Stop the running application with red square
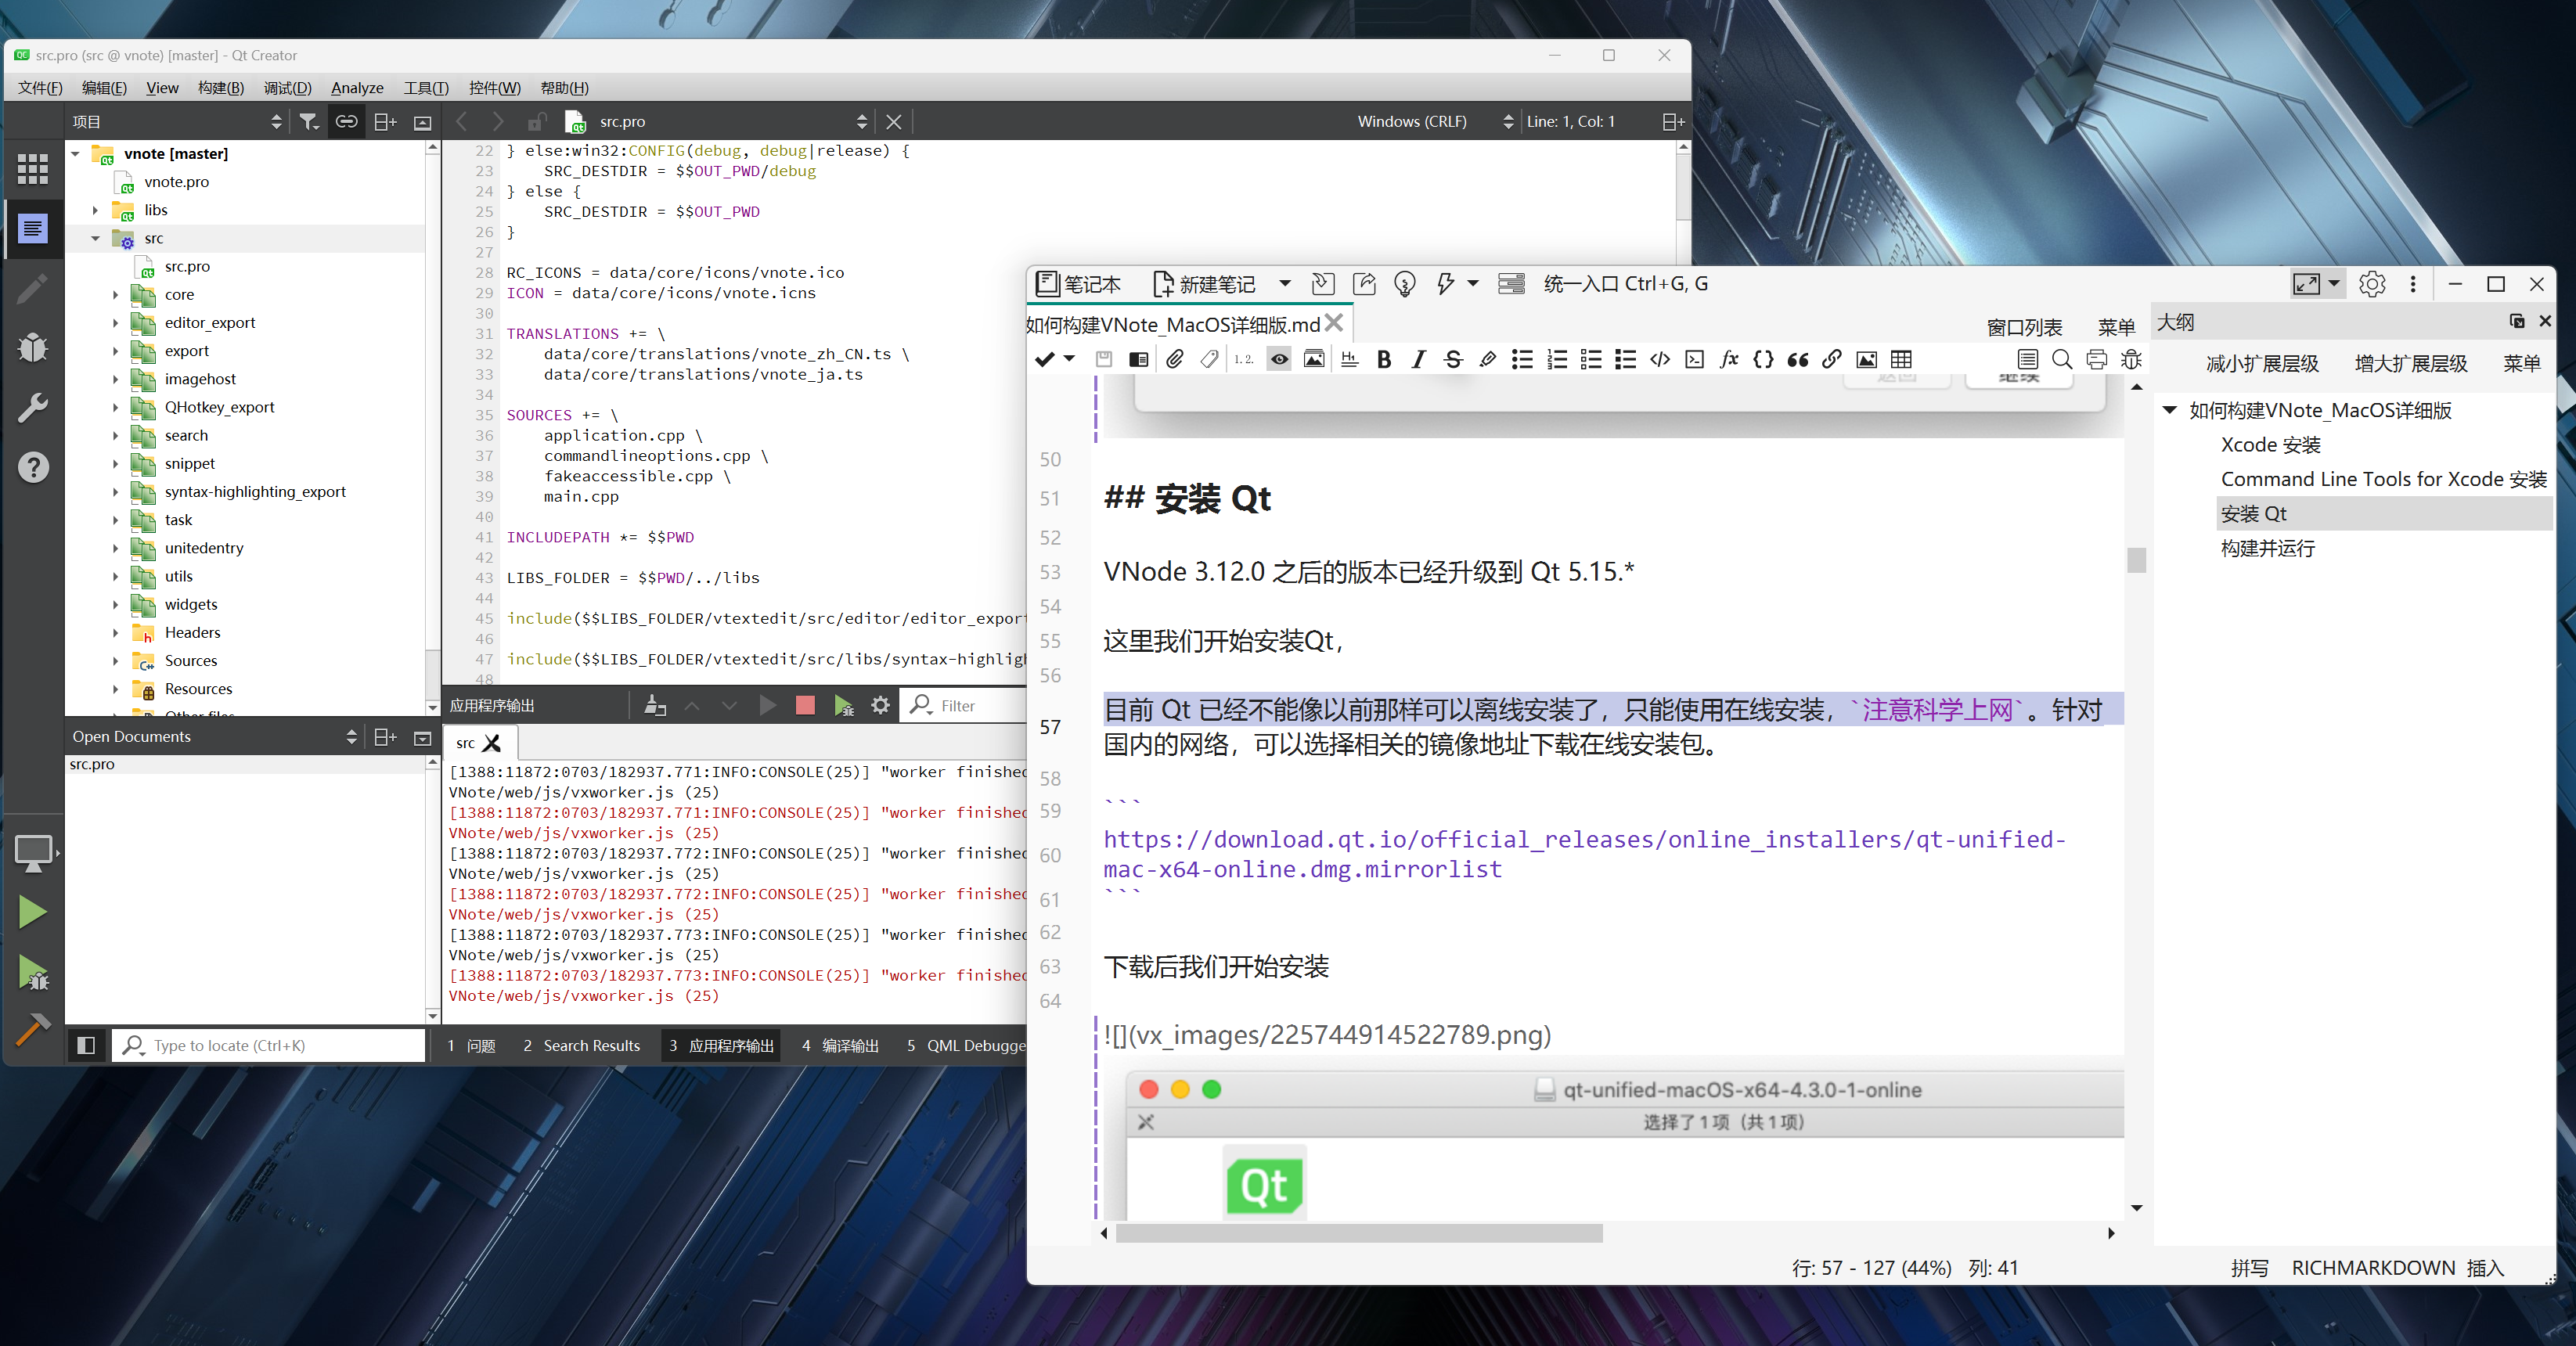The height and width of the screenshot is (1346, 2576). pyautogui.click(x=805, y=705)
